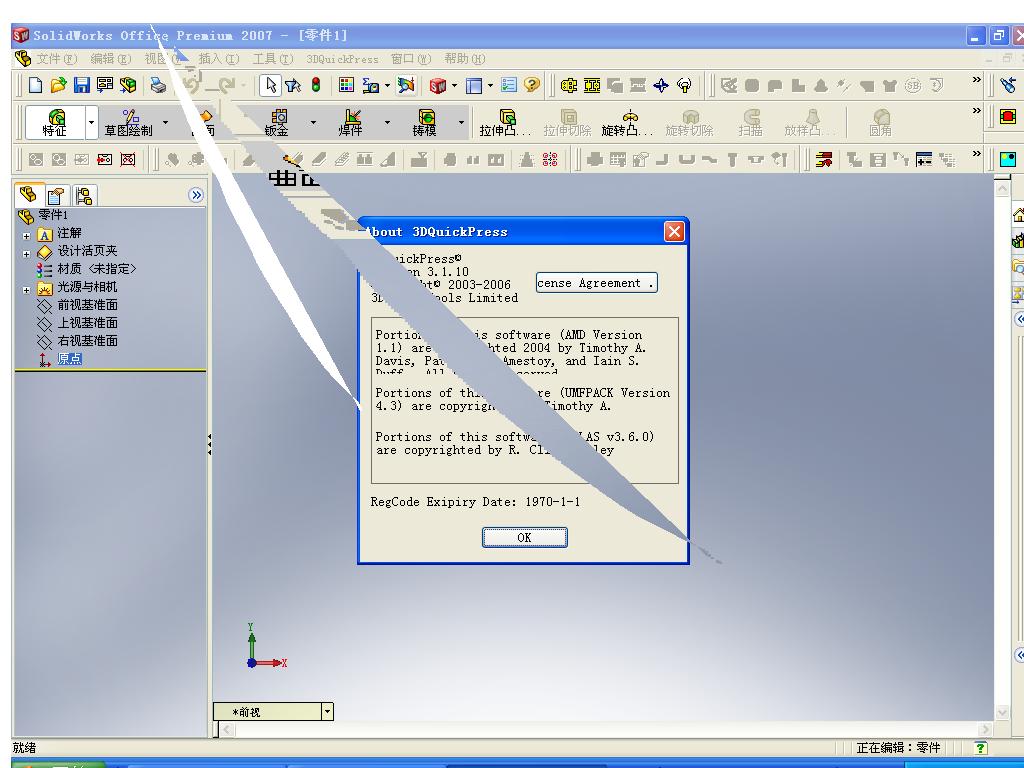Switch to the PropertyManager tab
The image size is (1024, 768).
tap(56, 195)
